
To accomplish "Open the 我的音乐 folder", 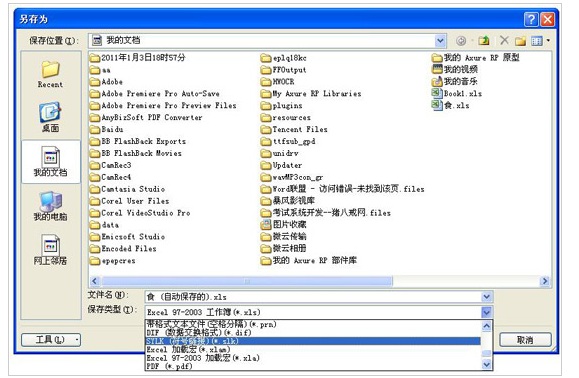I will pyautogui.click(x=455, y=81).
